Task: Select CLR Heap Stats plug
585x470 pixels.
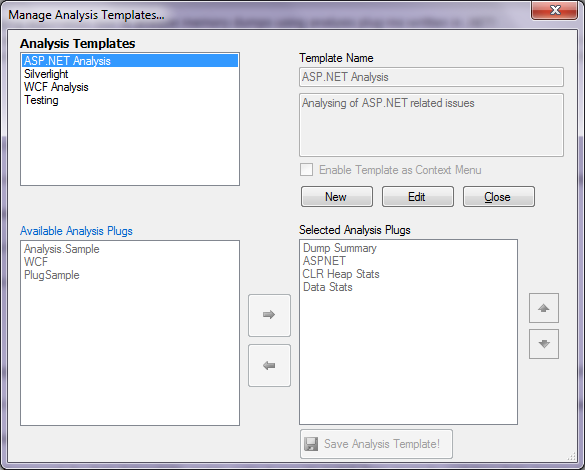Action: click(x=341, y=274)
